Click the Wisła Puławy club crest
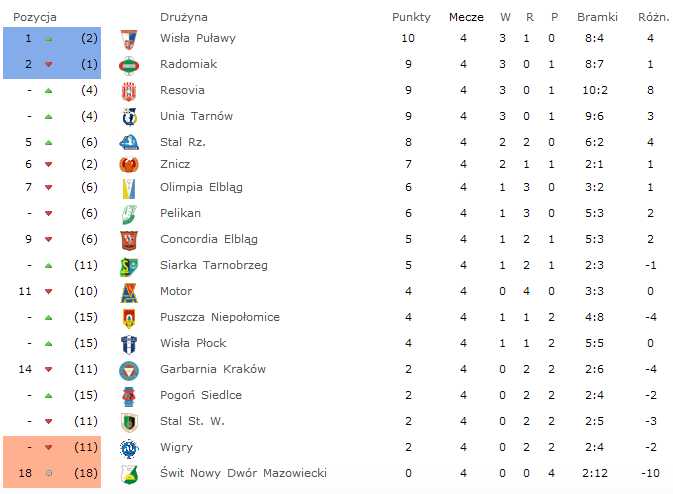Screen dimensions: 673x494 coord(129,39)
